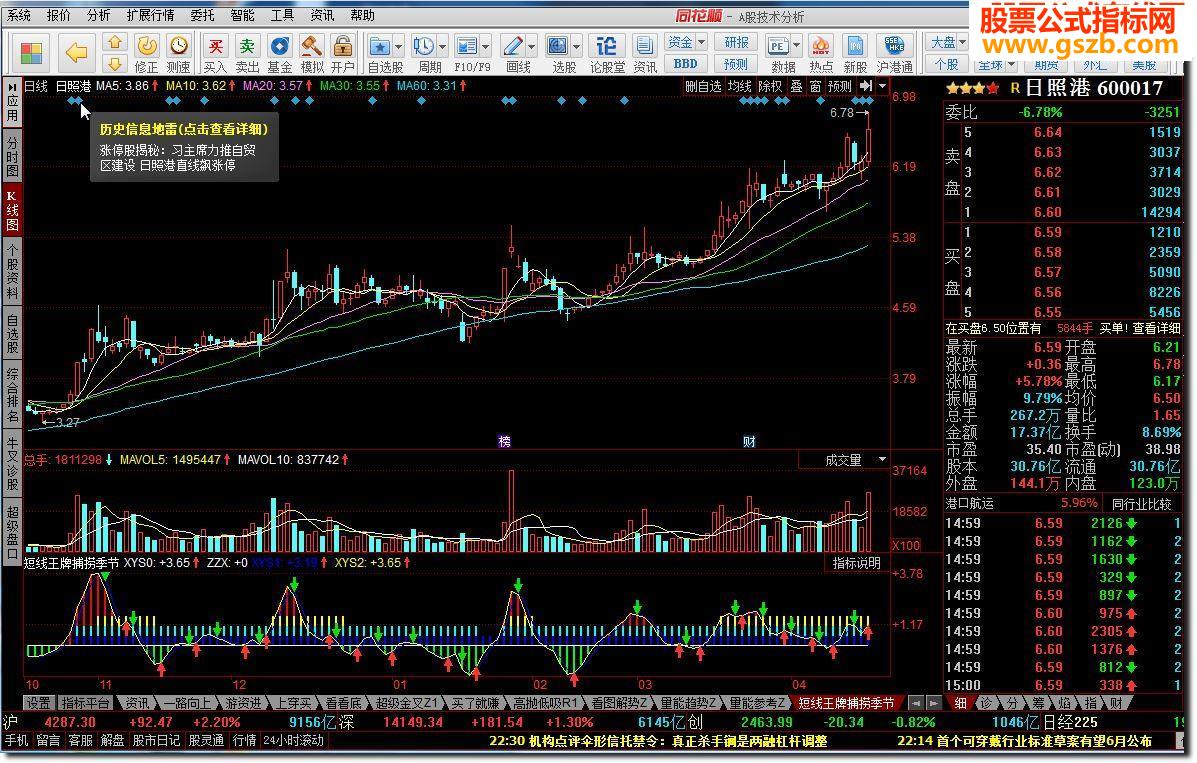Open the 指标平台 indicator platform tab
The image size is (1197, 763).
pyautogui.click(x=86, y=703)
